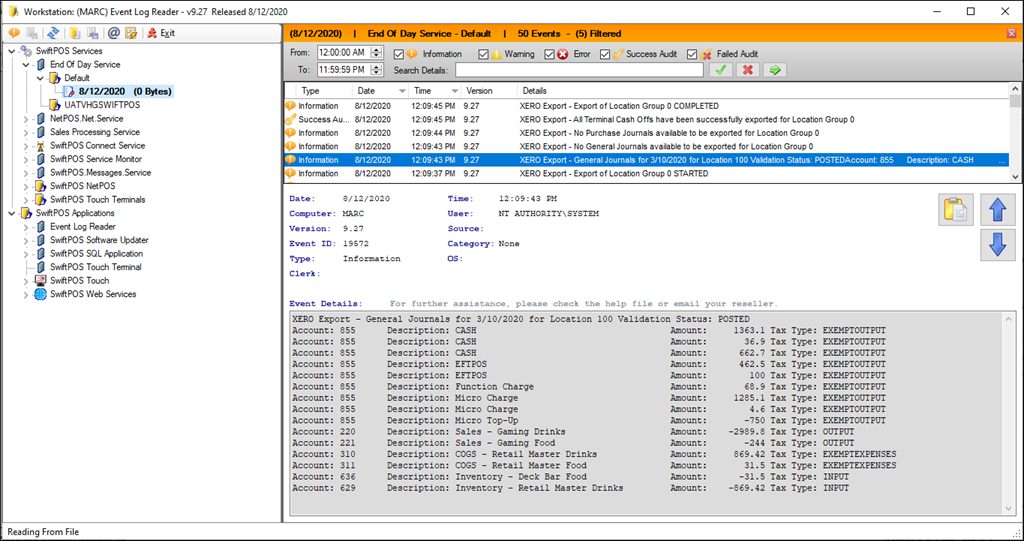The height and width of the screenshot is (541, 1024).
Task: Sort by Date column header
Action: pyautogui.click(x=381, y=91)
